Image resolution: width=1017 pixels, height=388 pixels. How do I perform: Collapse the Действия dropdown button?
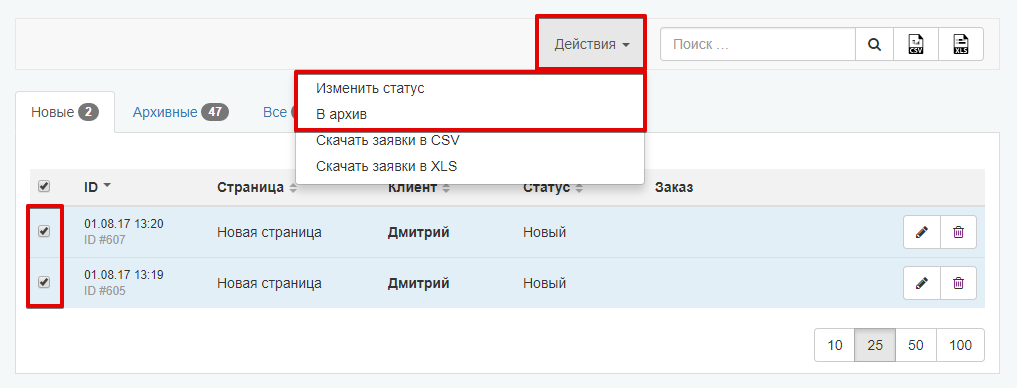(592, 44)
